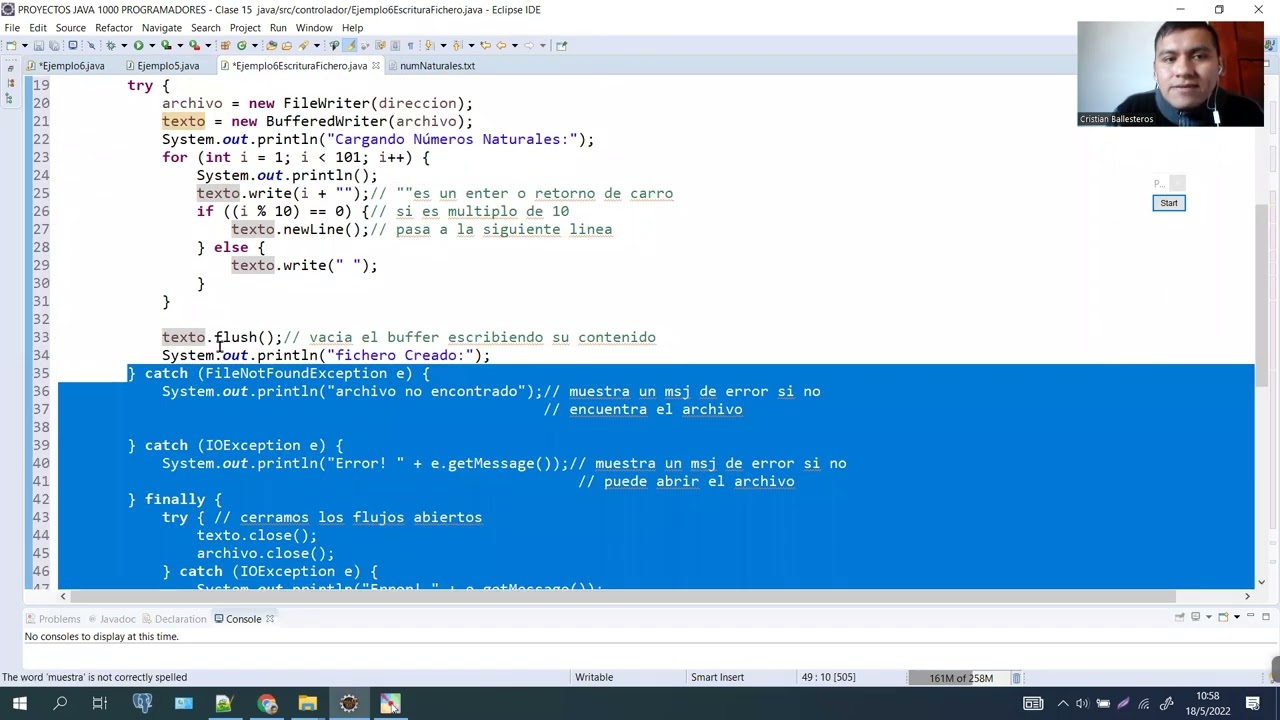This screenshot has height=720, width=1280.
Task: Toggle Skip All Breakpoints
Action: point(91,45)
